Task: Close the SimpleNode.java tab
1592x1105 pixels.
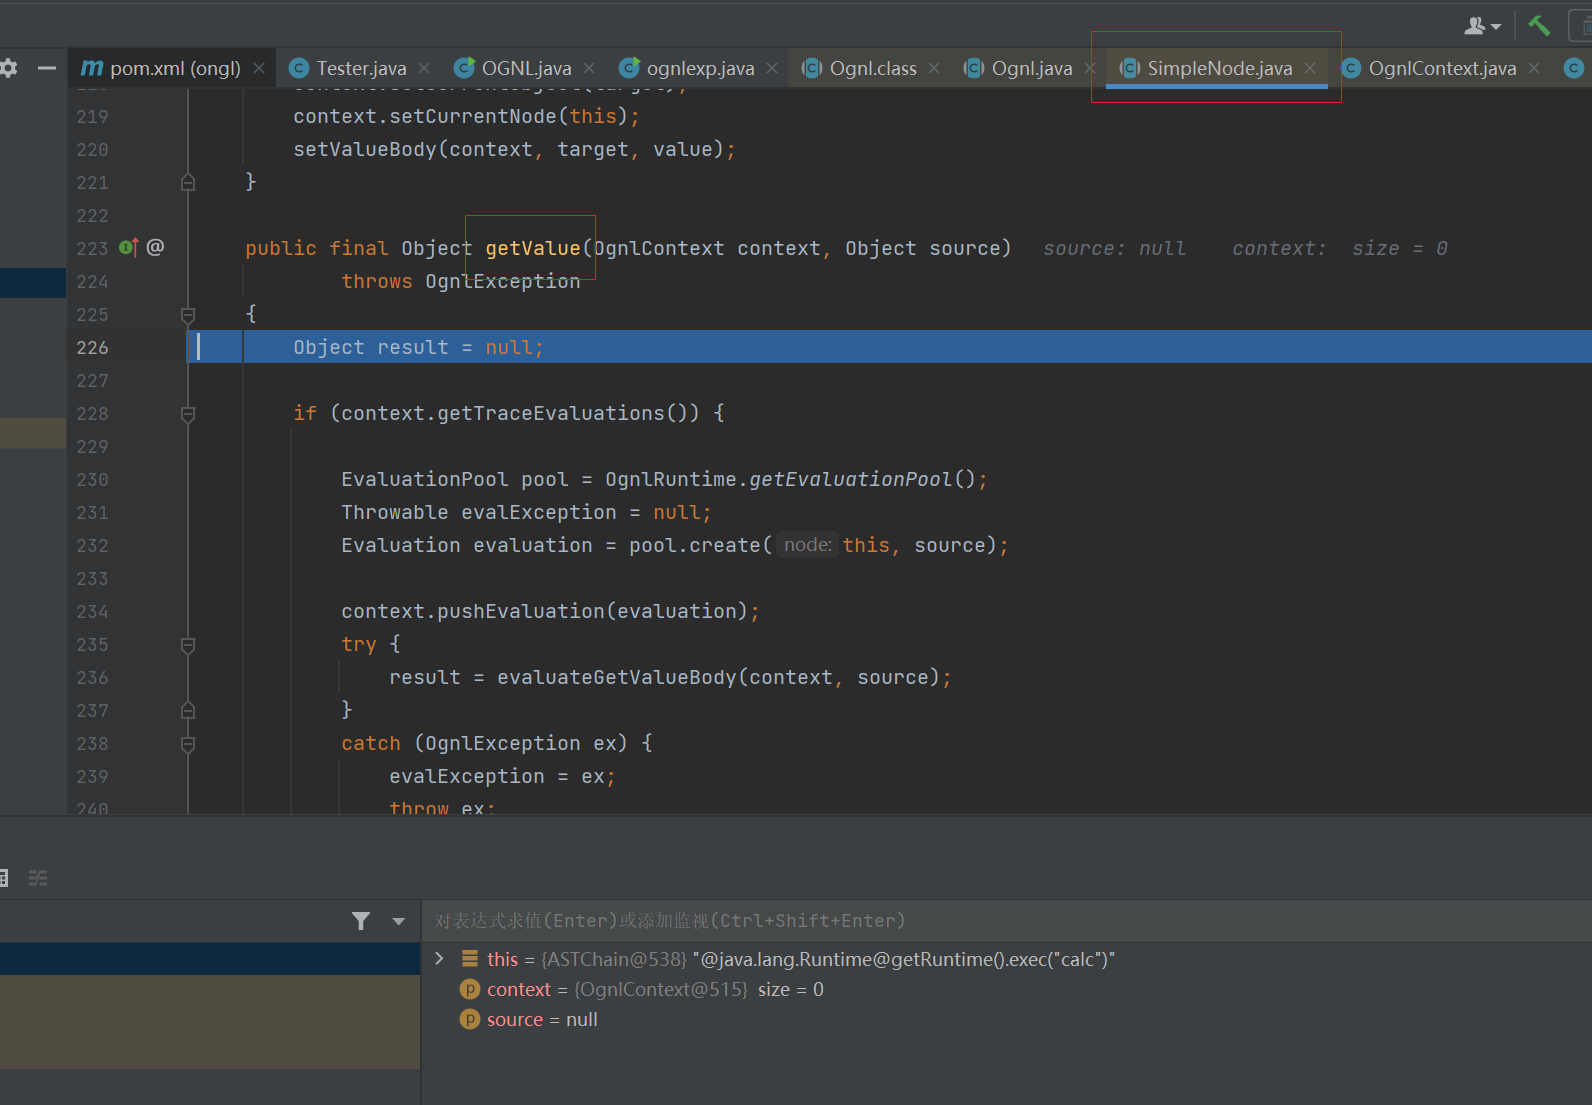Action: pyautogui.click(x=1310, y=68)
